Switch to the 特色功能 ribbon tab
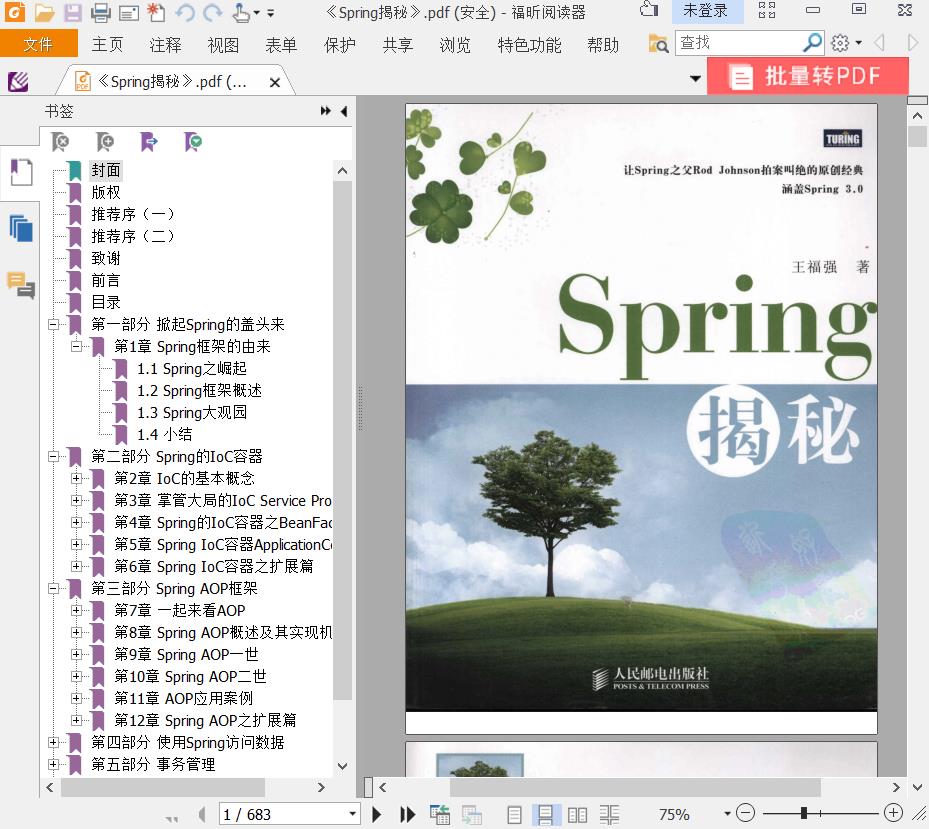The height and width of the screenshot is (829, 929). point(530,44)
